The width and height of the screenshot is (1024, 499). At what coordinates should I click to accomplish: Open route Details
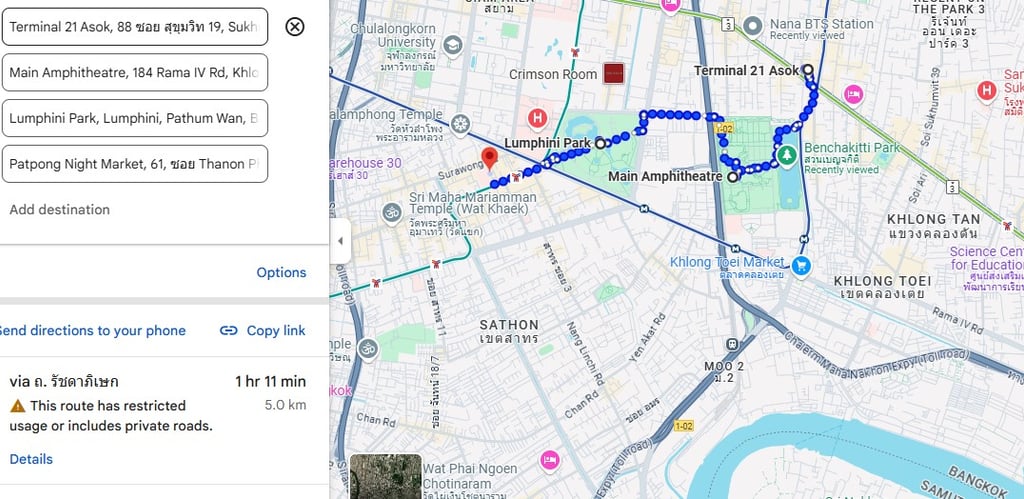coord(31,459)
